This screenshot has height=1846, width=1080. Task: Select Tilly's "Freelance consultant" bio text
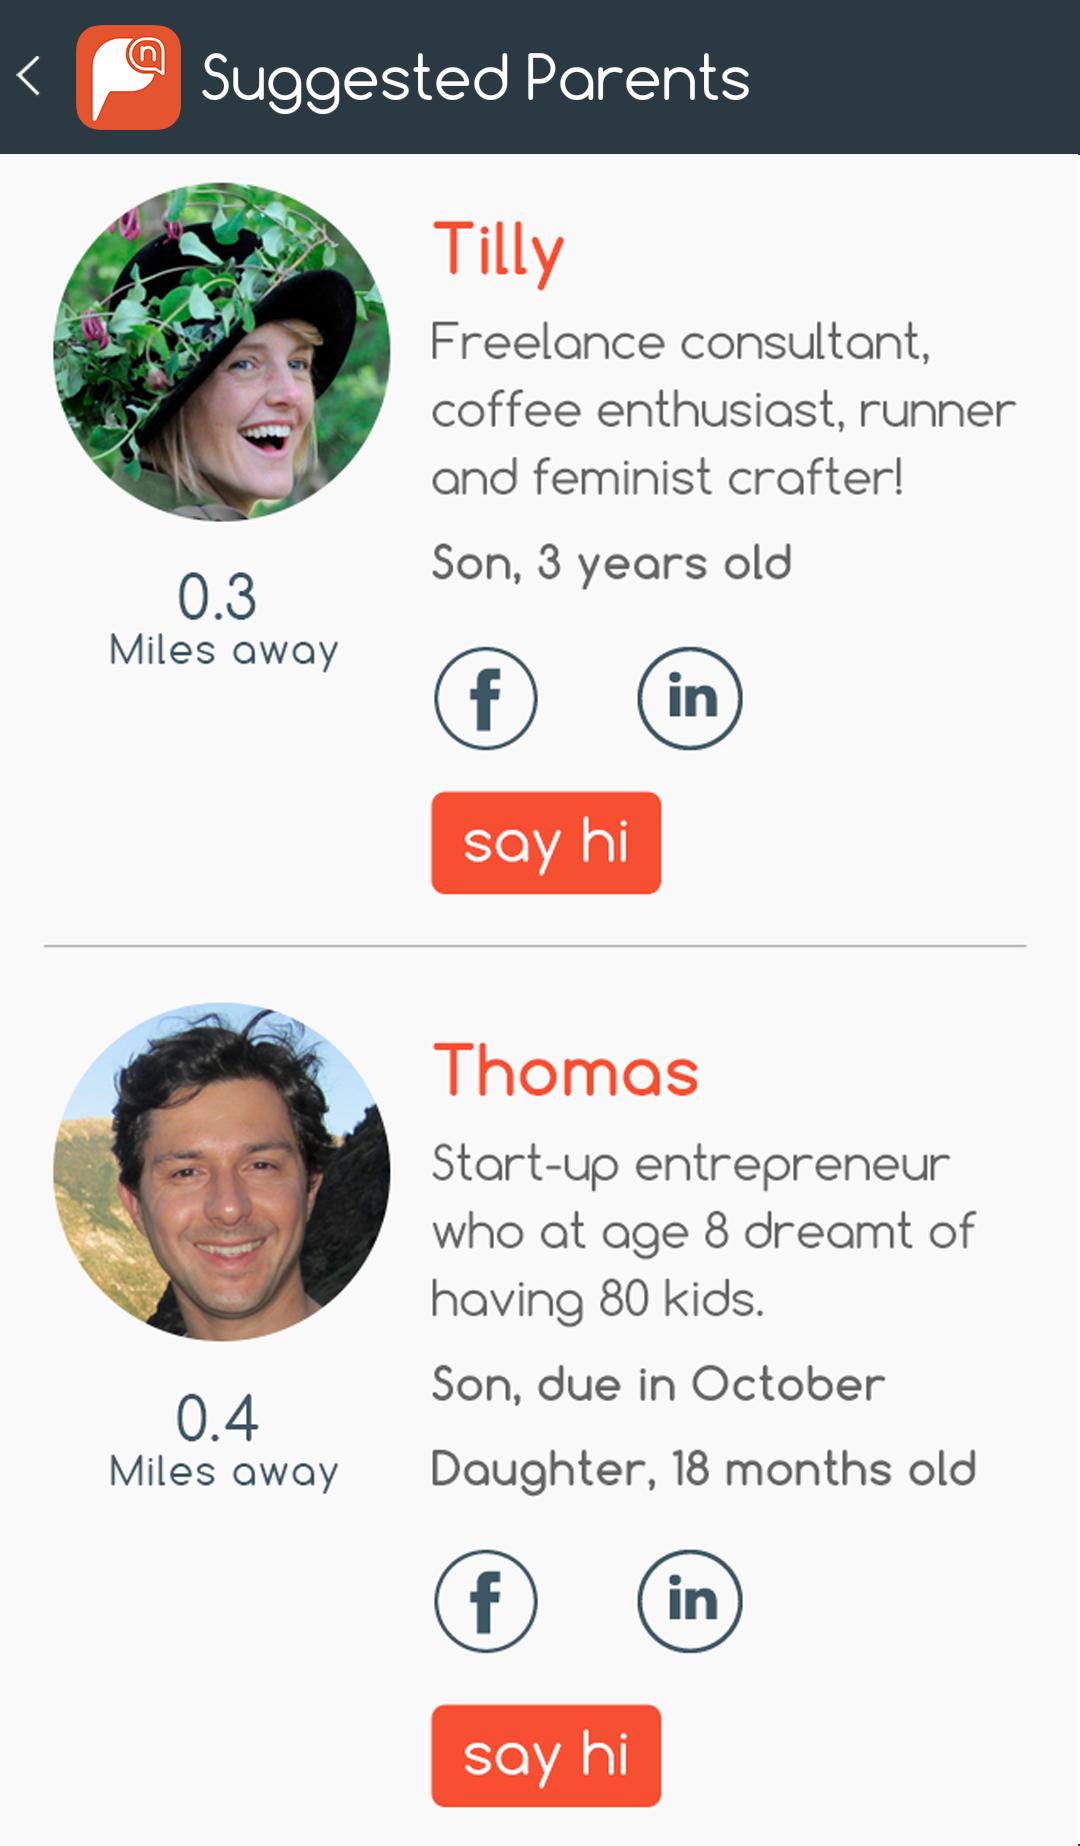pos(722,410)
